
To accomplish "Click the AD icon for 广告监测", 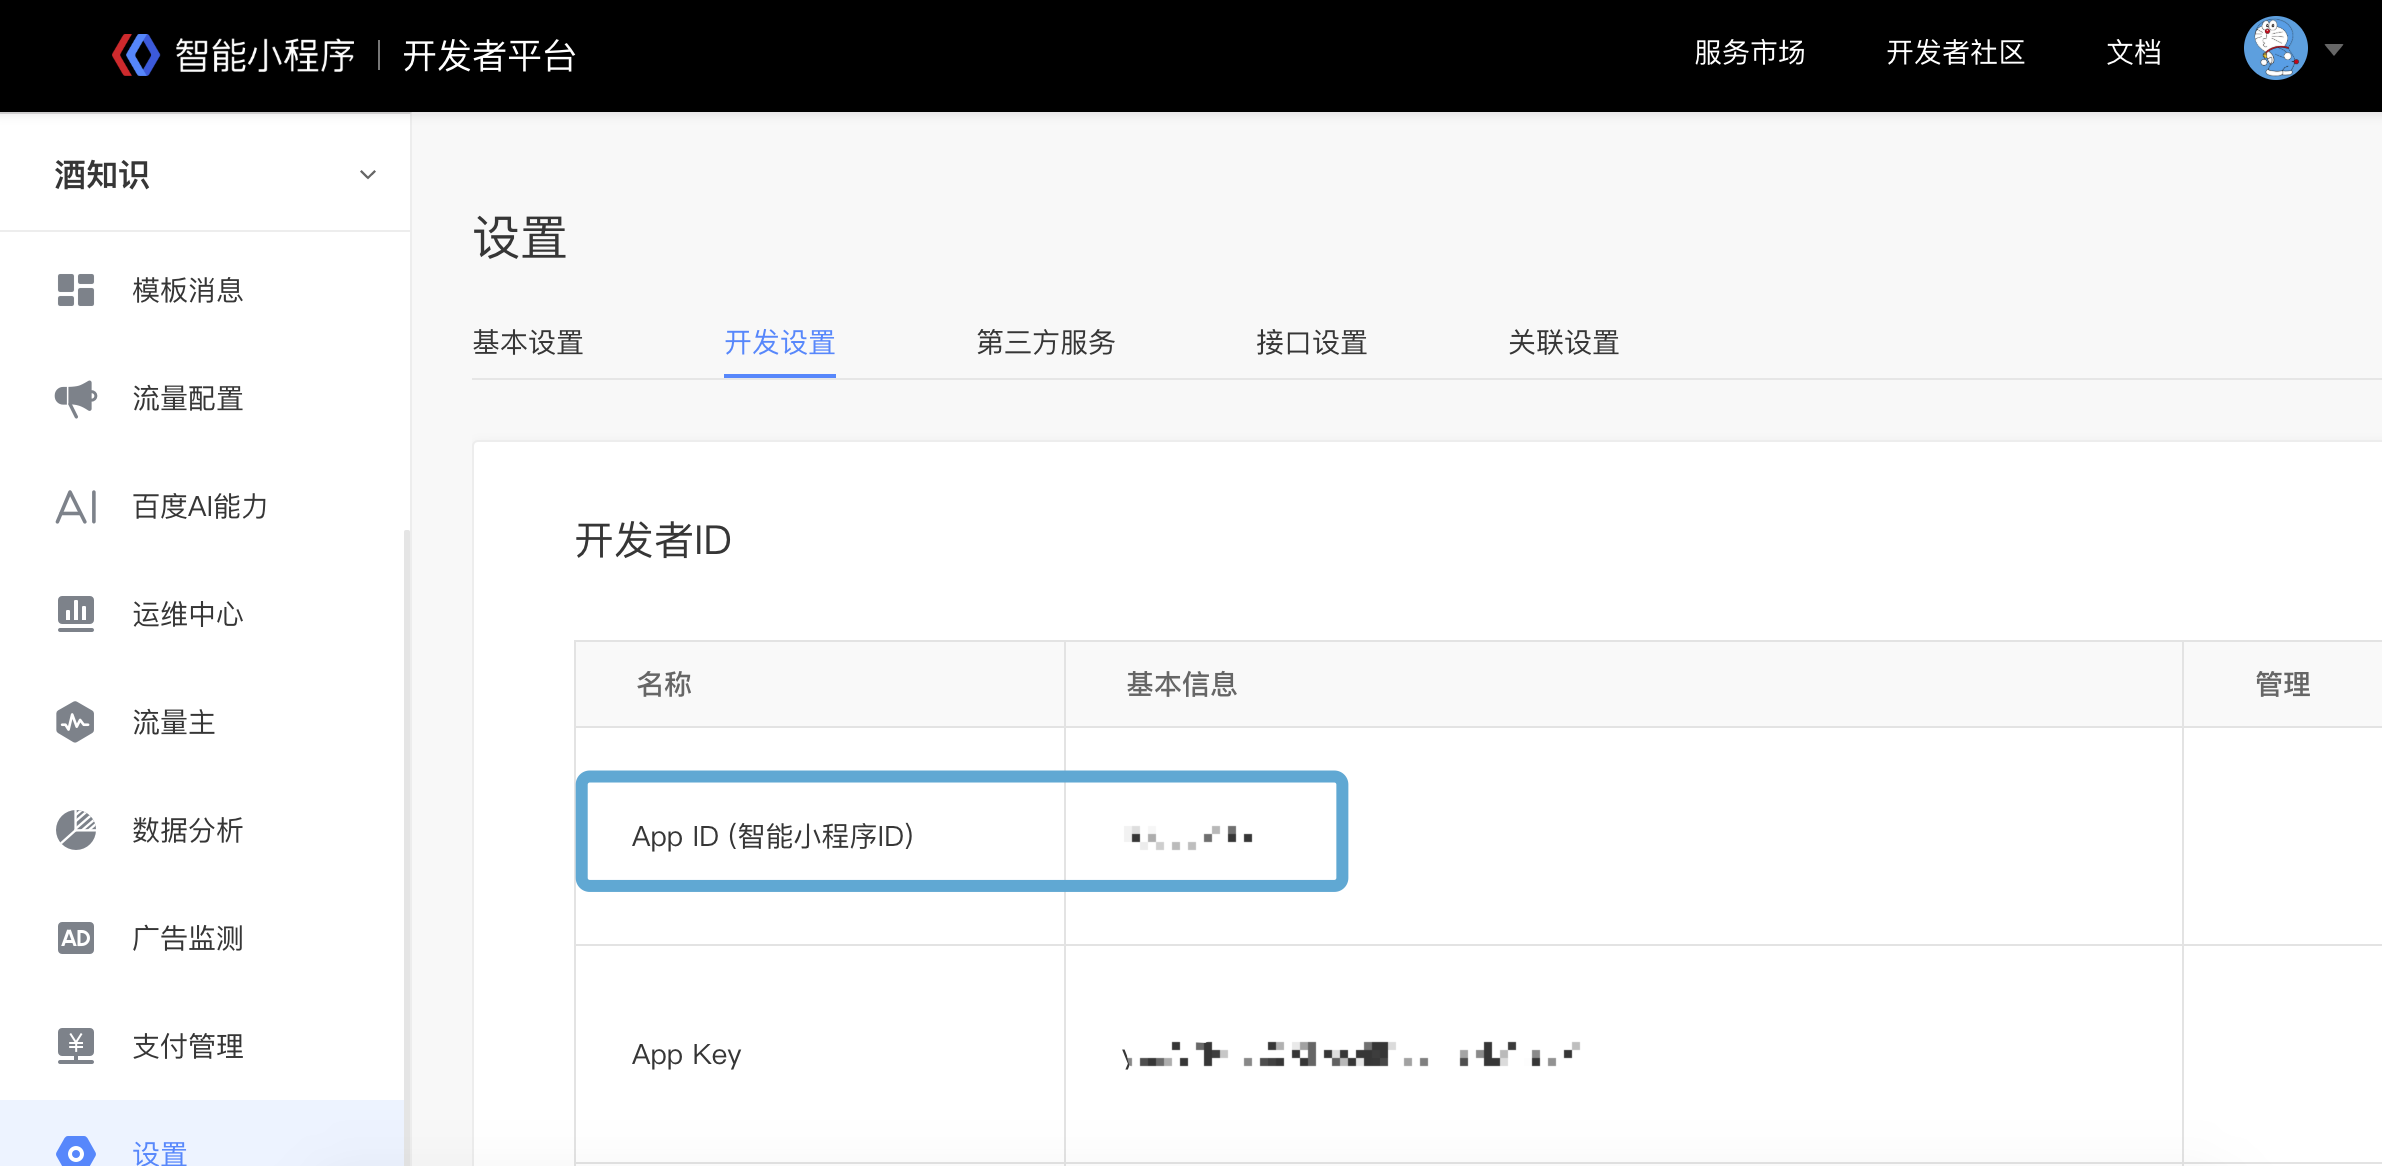I will tap(75, 938).
